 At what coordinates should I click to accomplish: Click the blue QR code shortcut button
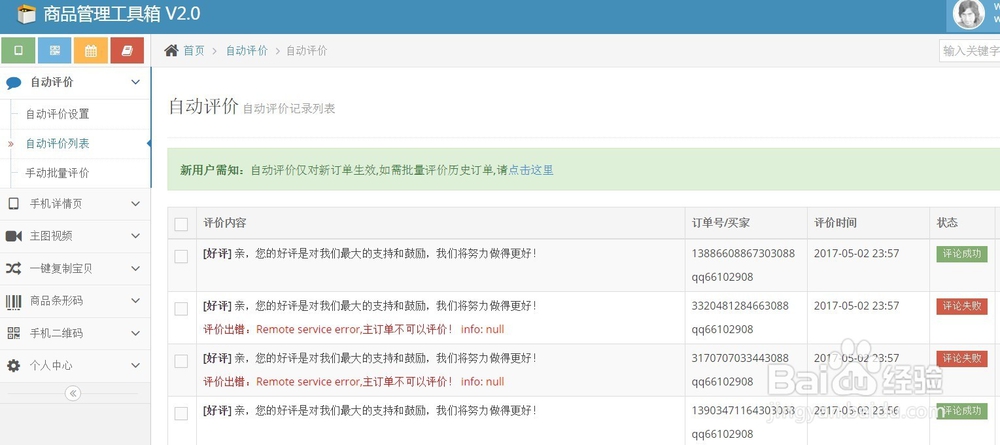click(x=54, y=51)
